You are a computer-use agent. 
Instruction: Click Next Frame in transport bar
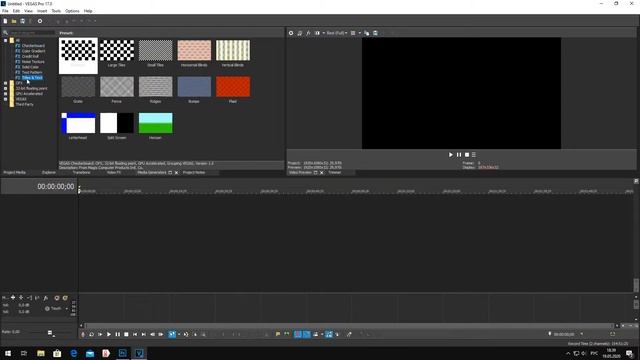click(x=161, y=334)
